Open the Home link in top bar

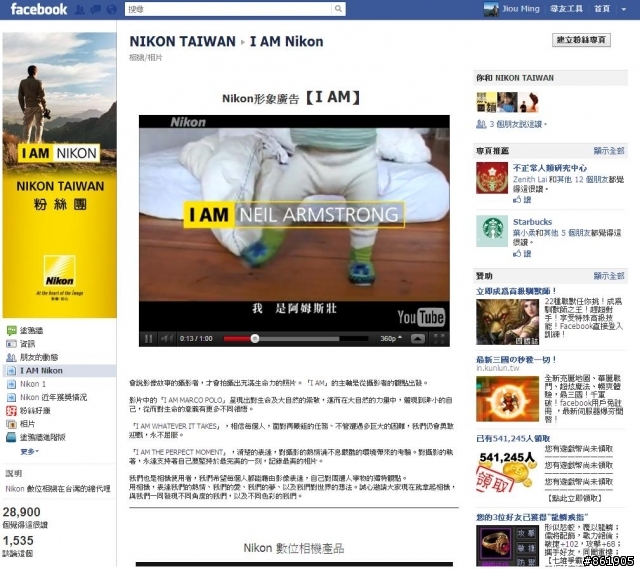coord(602,9)
